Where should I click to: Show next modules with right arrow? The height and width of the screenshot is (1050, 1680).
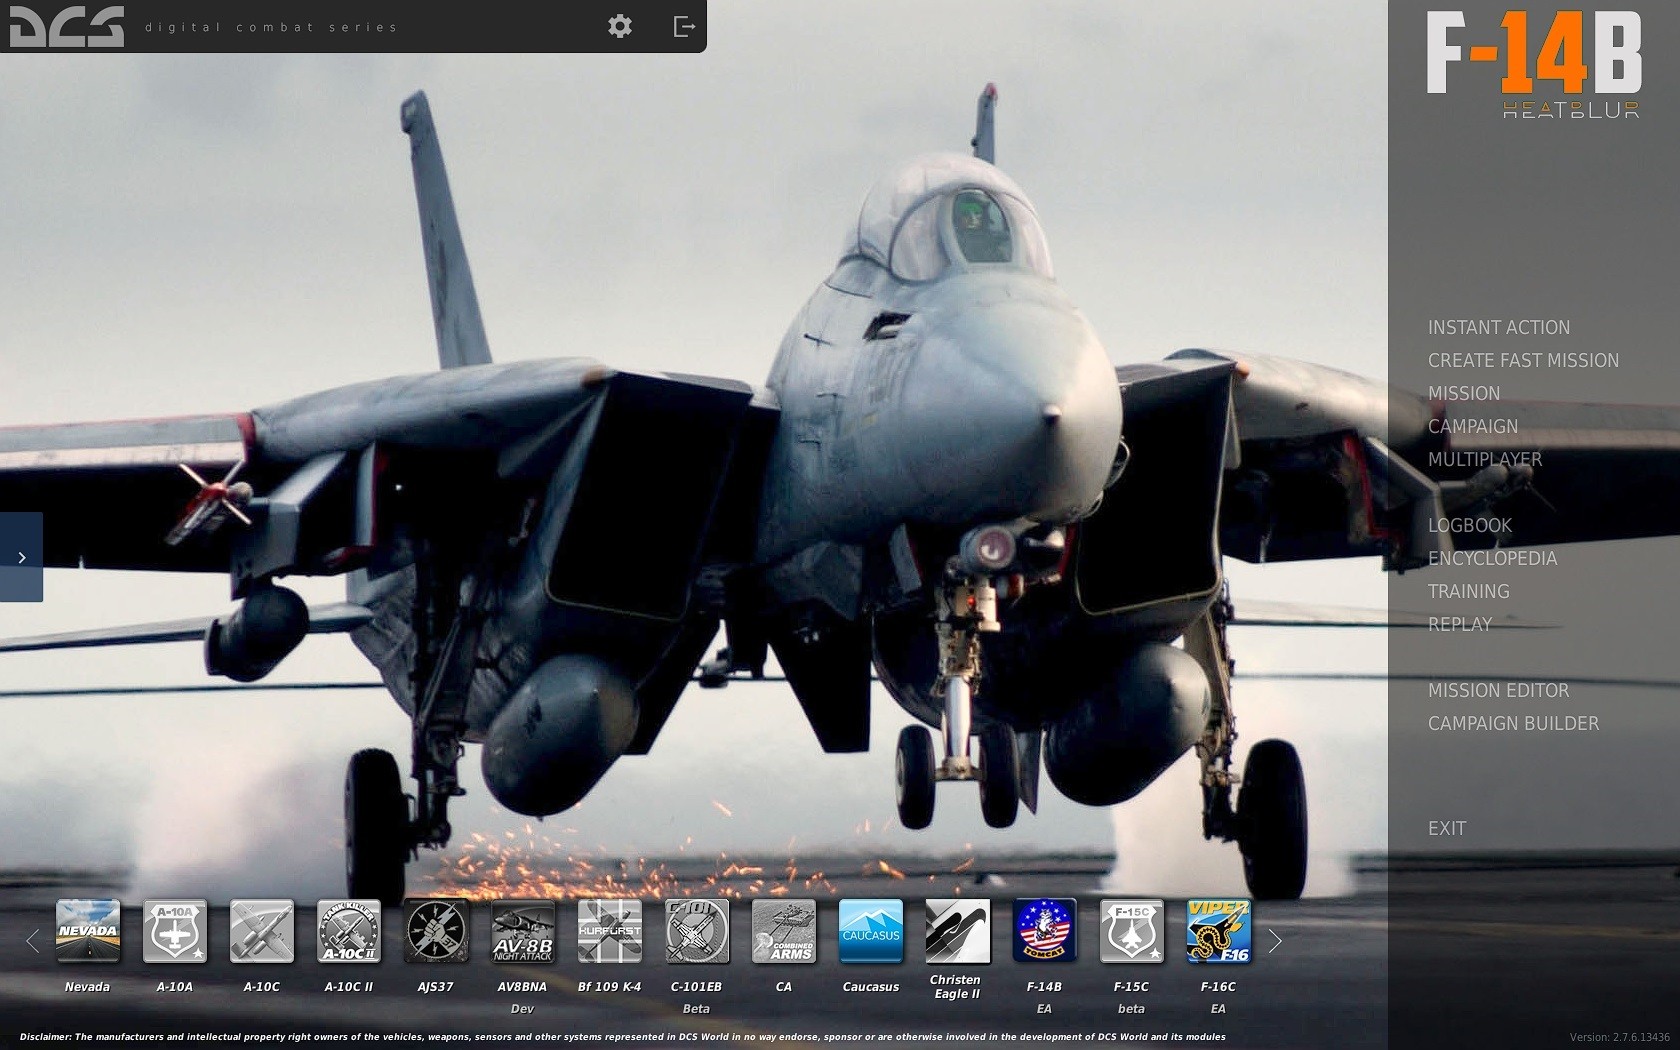coord(1275,941)
